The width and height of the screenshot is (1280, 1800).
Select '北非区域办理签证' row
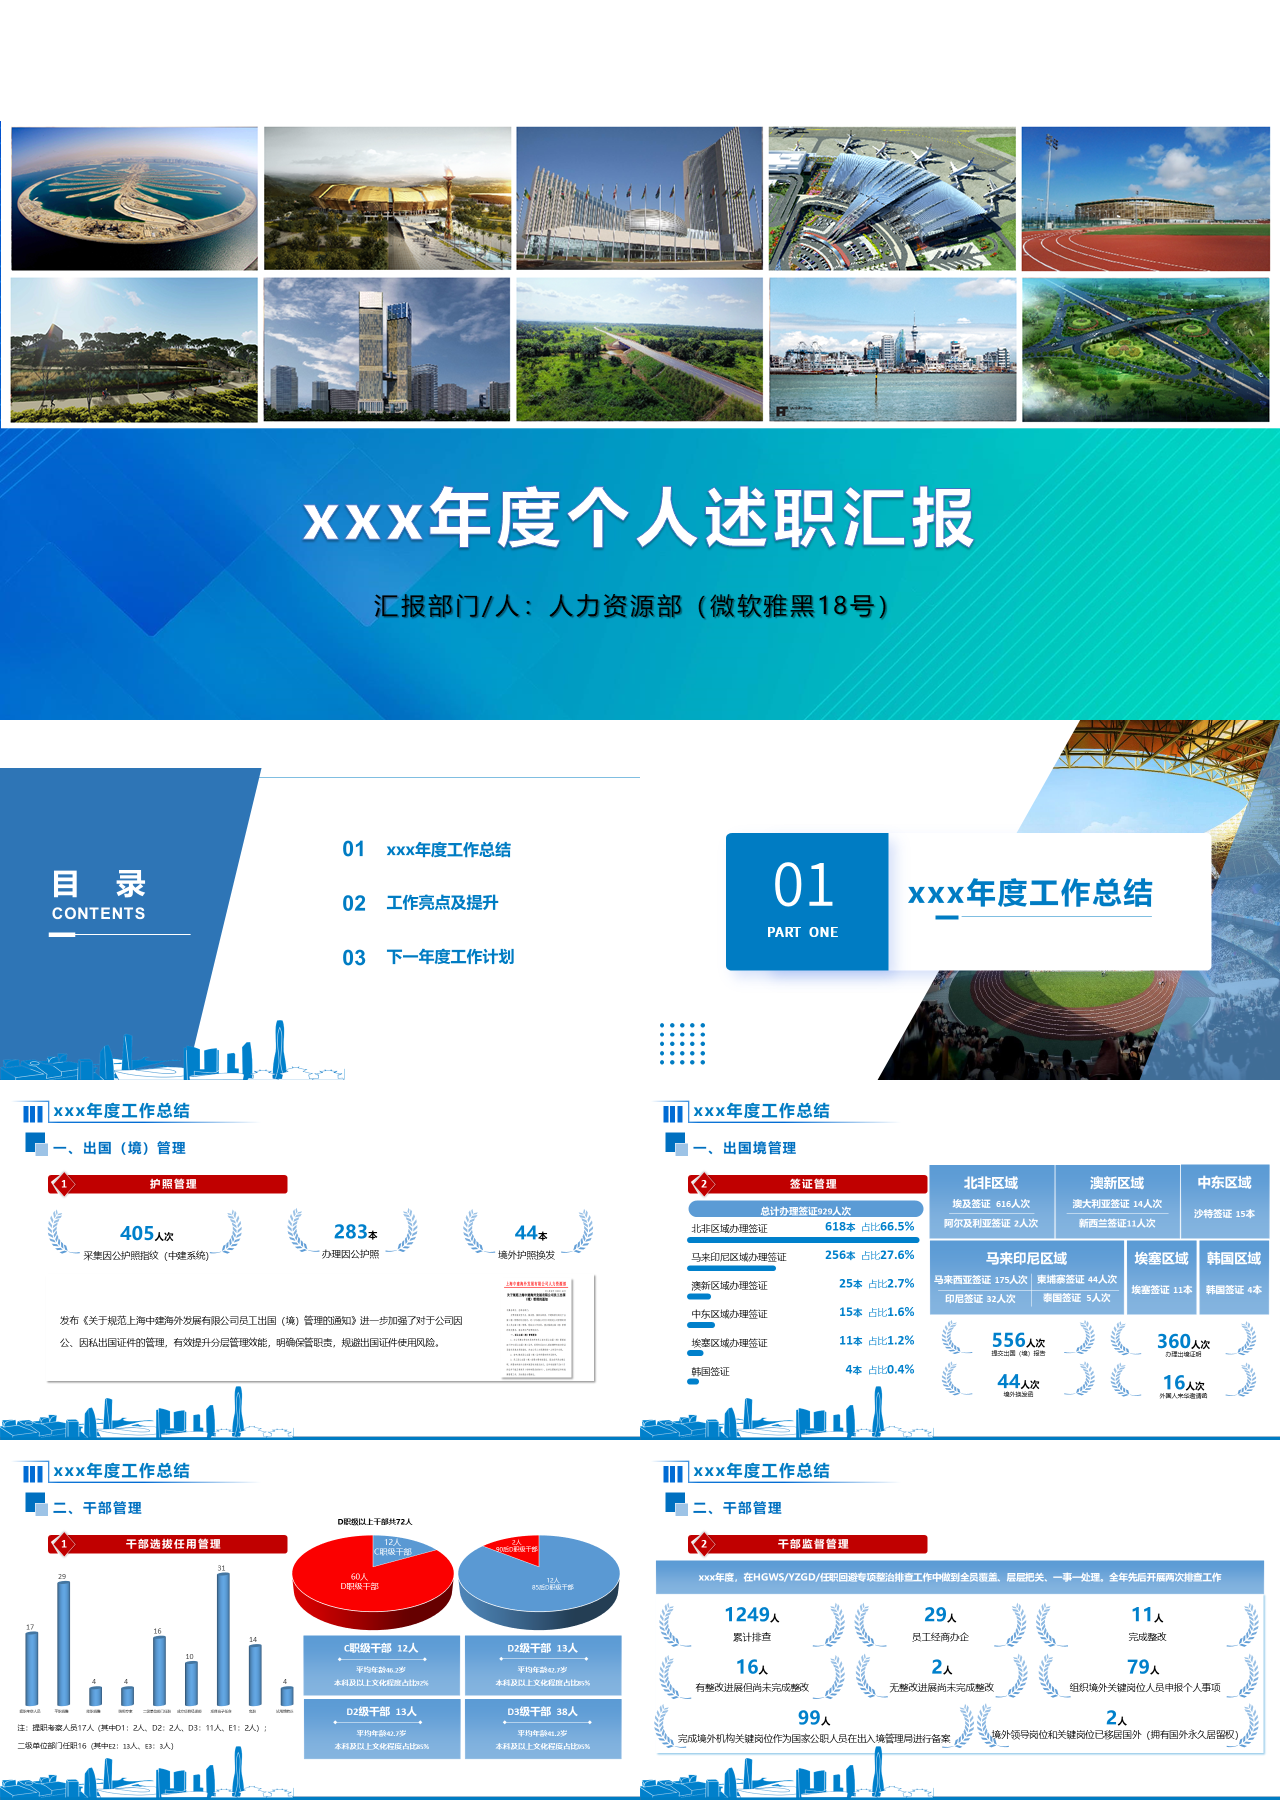coord(803,1228)
